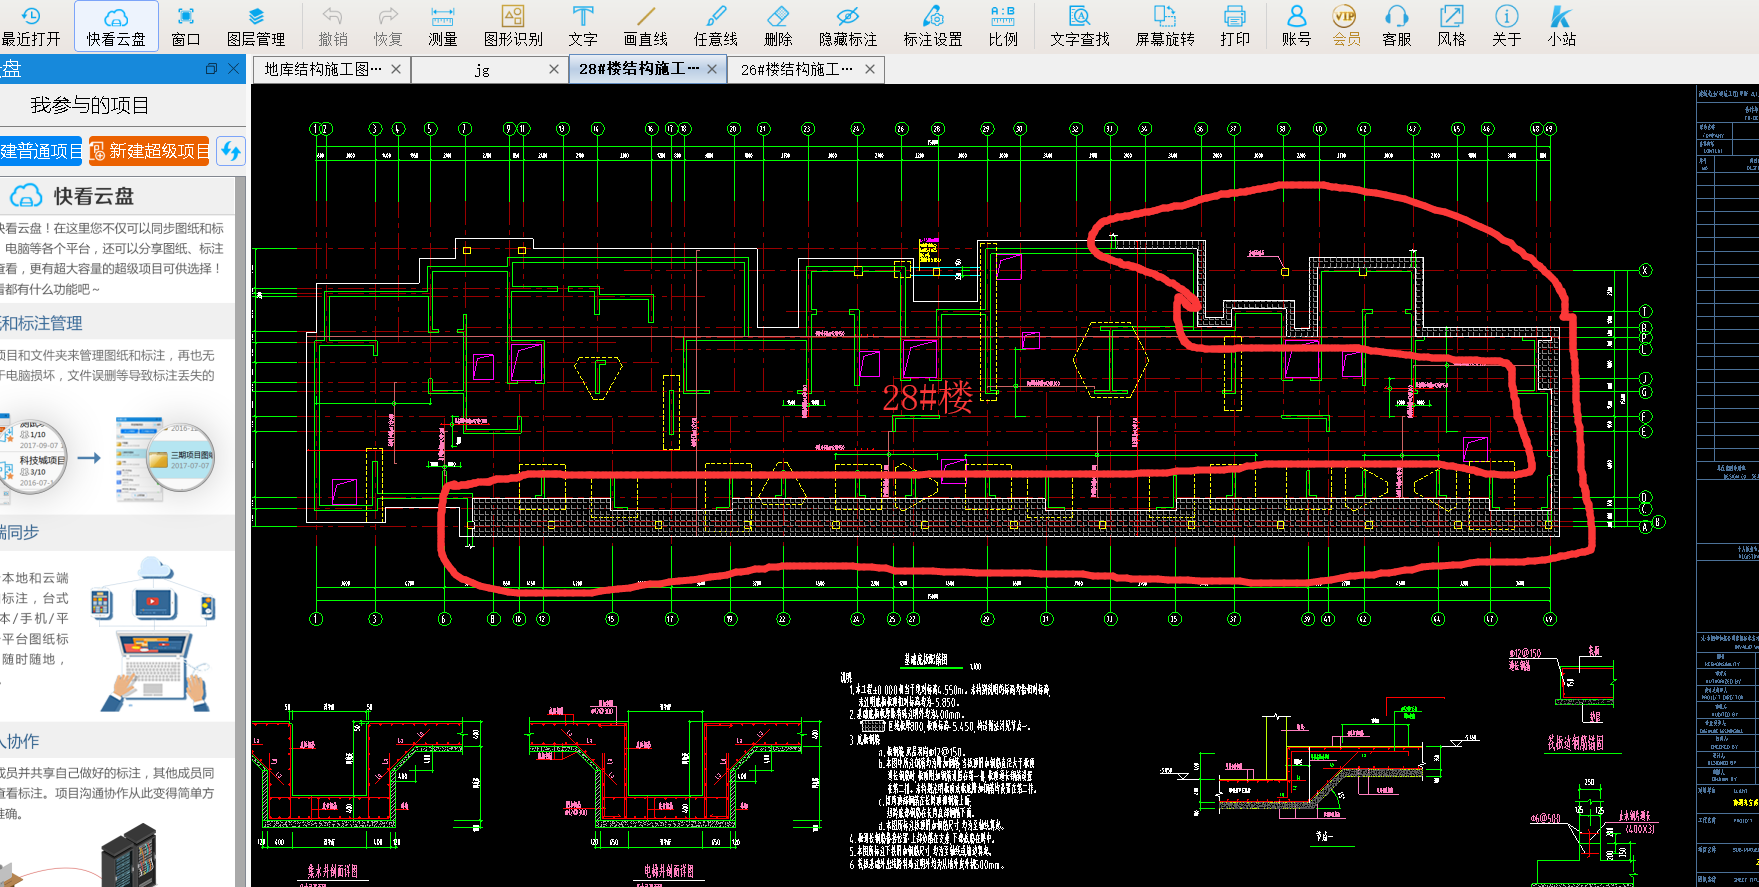This screenshot has width=1759, height=887.
Task: Select the 画直线 draw line tool
Action: click(646, 26)
